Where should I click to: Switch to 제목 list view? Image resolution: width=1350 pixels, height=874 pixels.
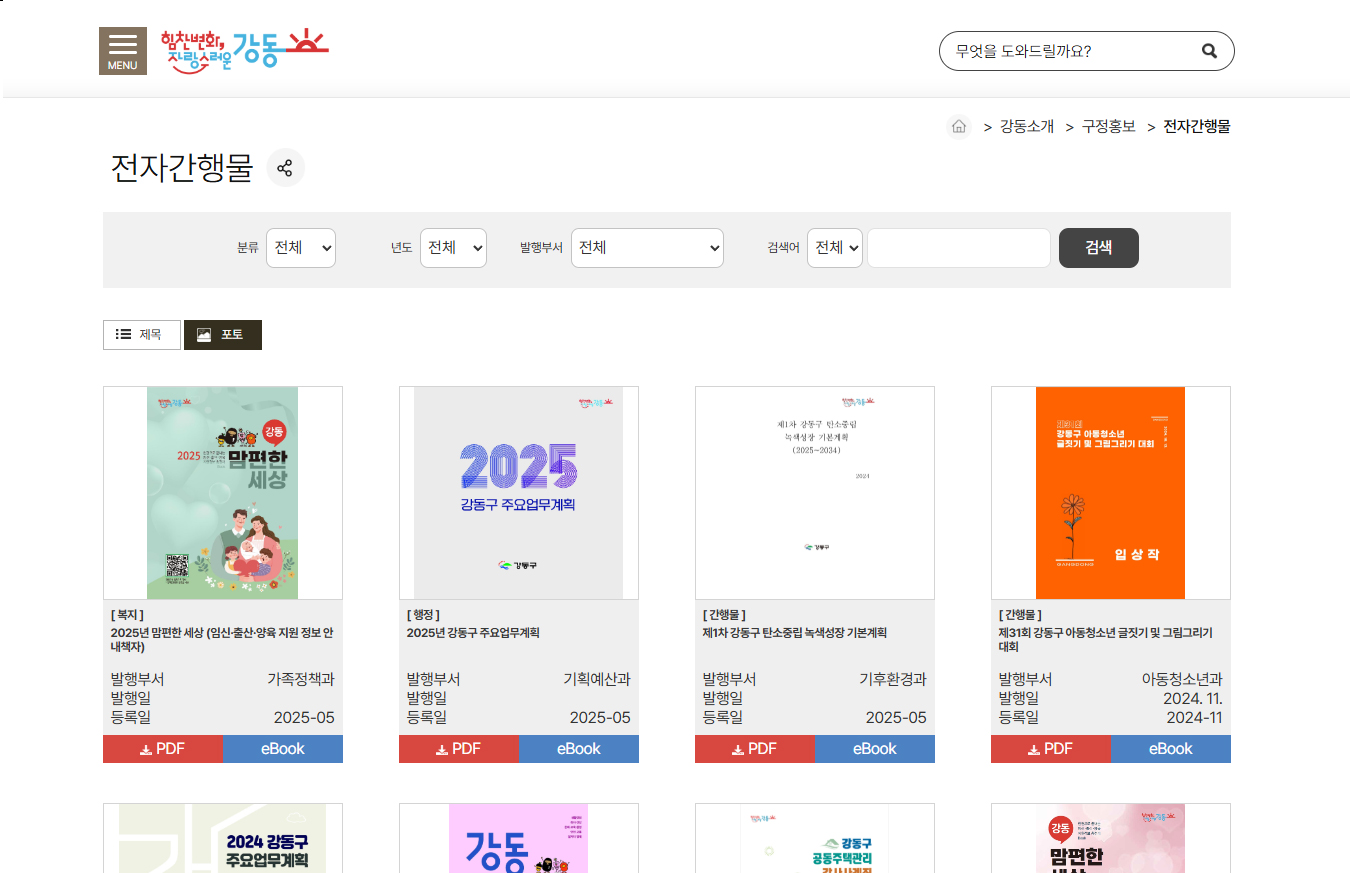click(141, 335)
